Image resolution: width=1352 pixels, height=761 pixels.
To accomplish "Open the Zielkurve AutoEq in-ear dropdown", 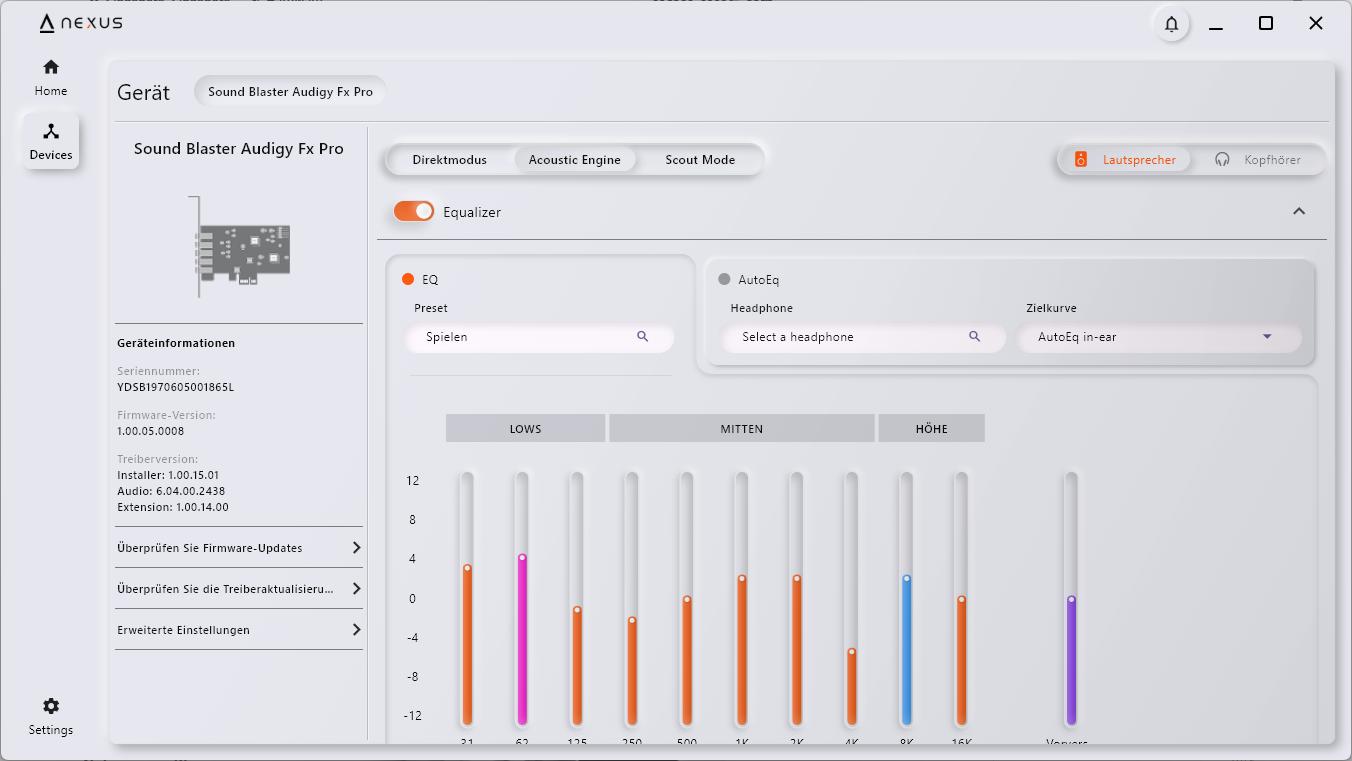I will 1266,337.
